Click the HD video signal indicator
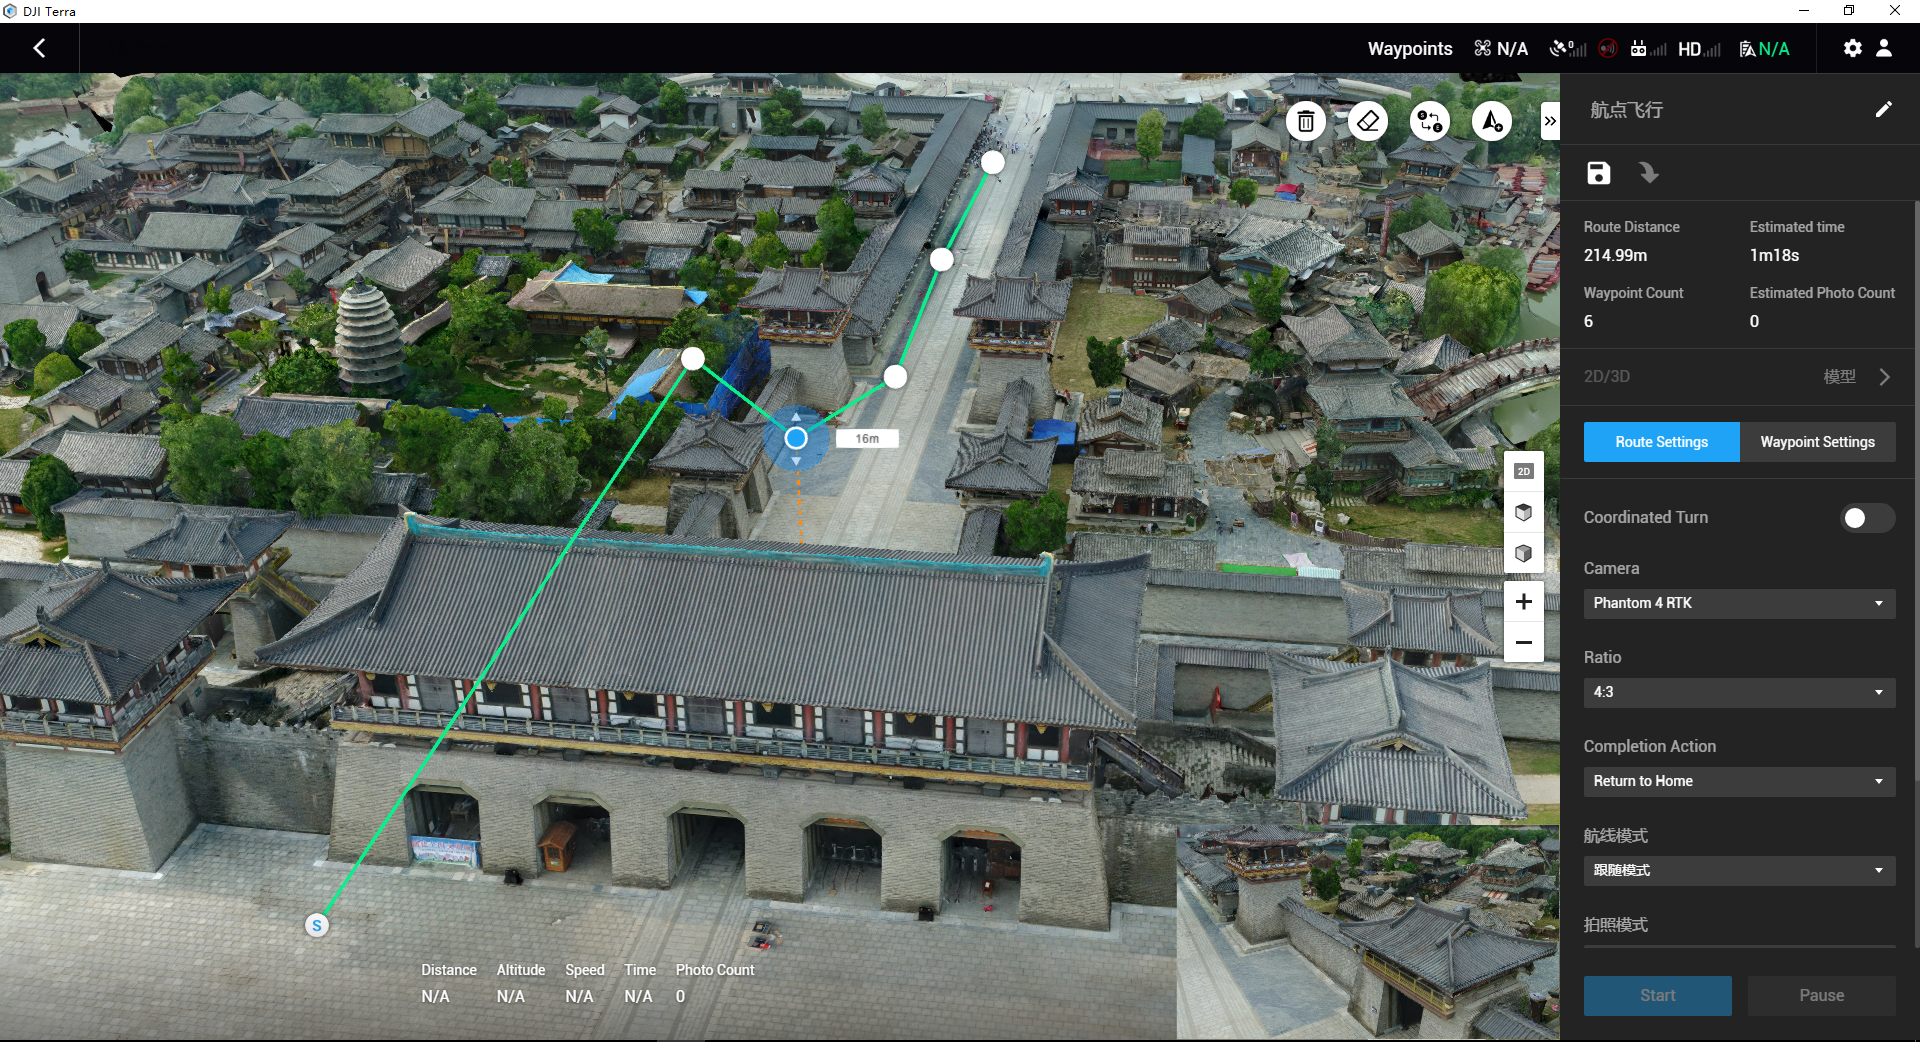 (1699, 49)
